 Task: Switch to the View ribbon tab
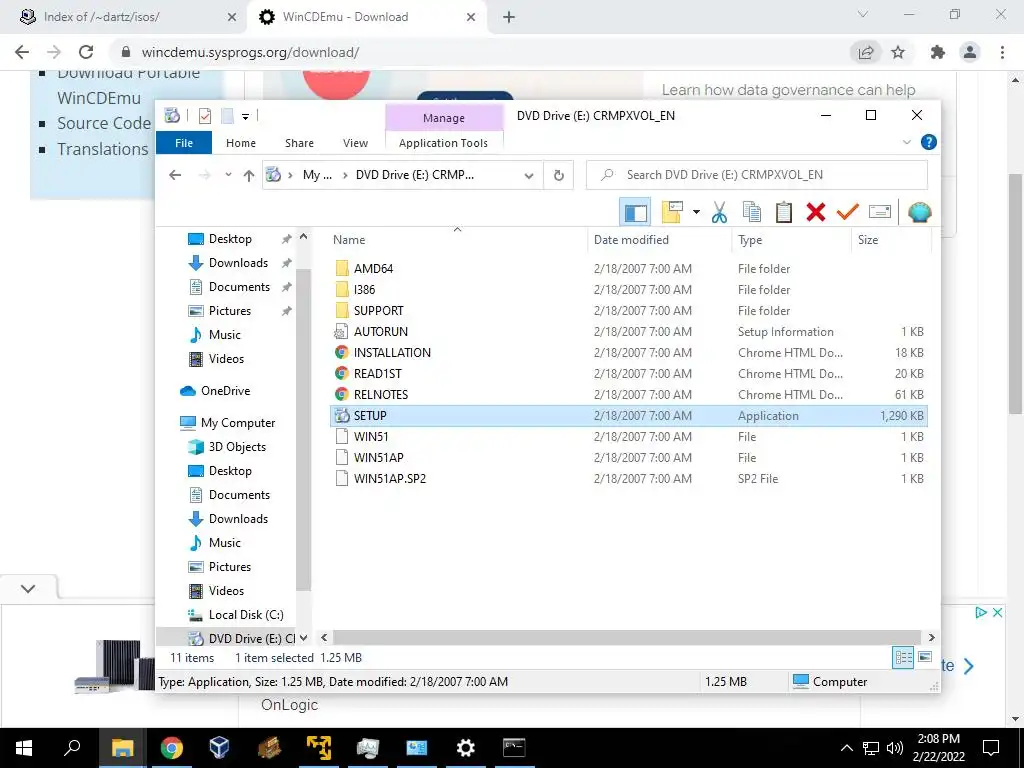point(355,143)
